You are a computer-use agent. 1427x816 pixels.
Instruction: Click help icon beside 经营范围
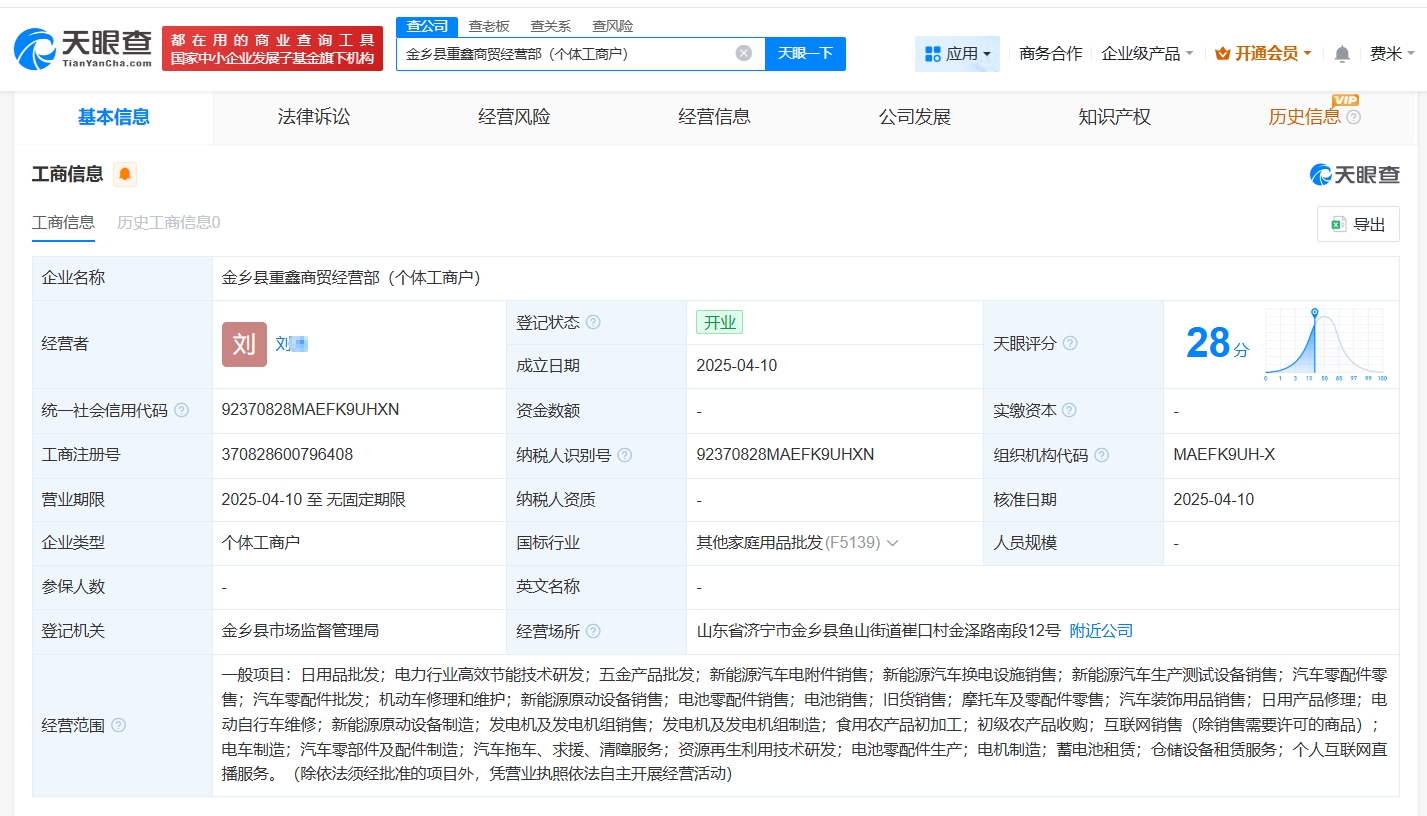pyautogui.click(x=119, y=726)
